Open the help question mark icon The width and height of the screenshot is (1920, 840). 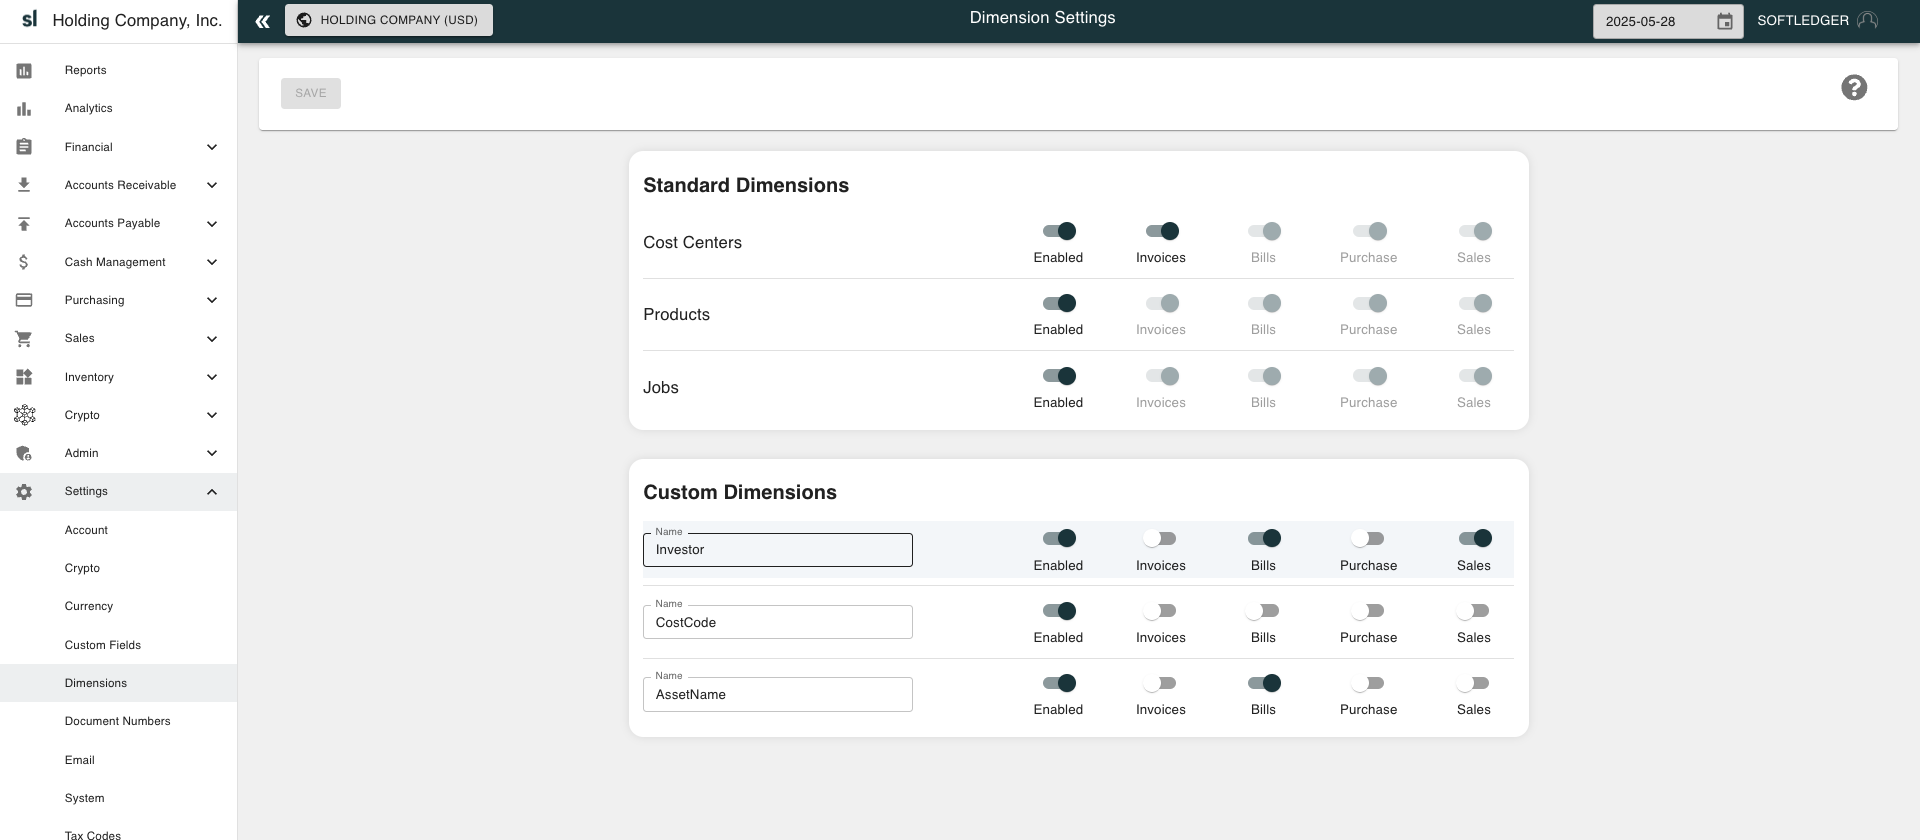coord(1854,88)
